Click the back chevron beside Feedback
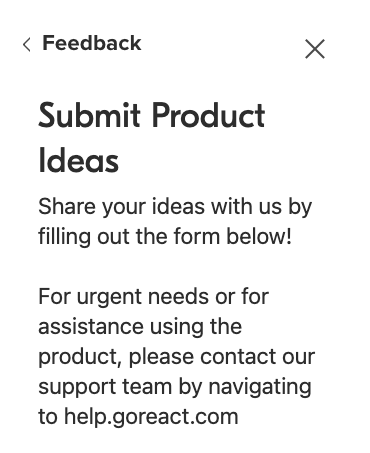 [27, 44]
